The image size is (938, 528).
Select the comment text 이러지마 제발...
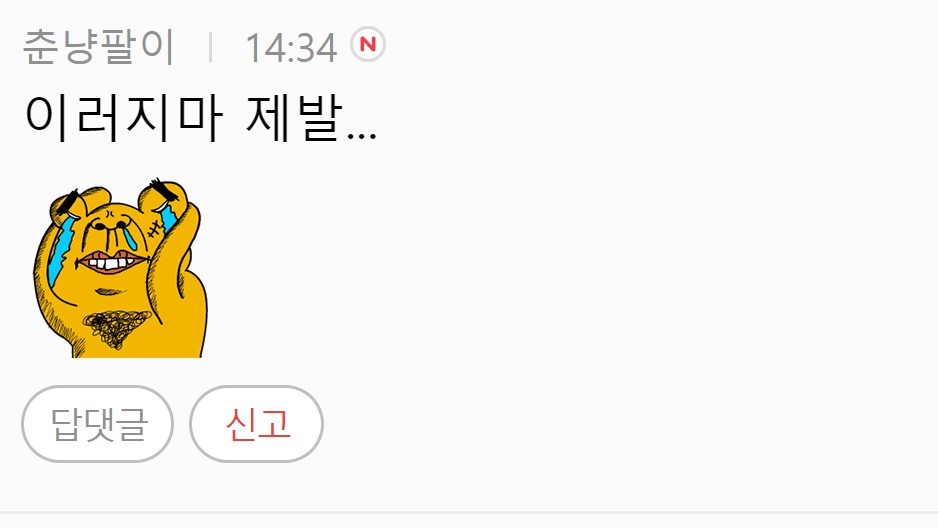(x=201, y=118)
